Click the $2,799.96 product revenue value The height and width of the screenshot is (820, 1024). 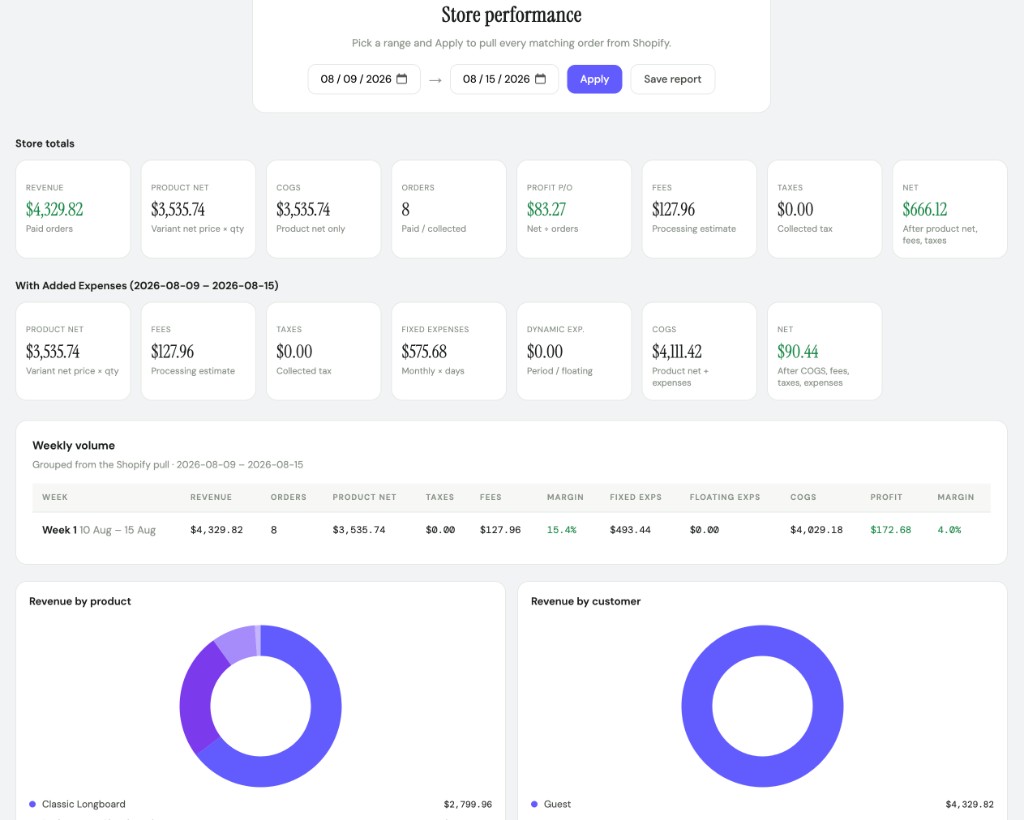coord(468,804)
